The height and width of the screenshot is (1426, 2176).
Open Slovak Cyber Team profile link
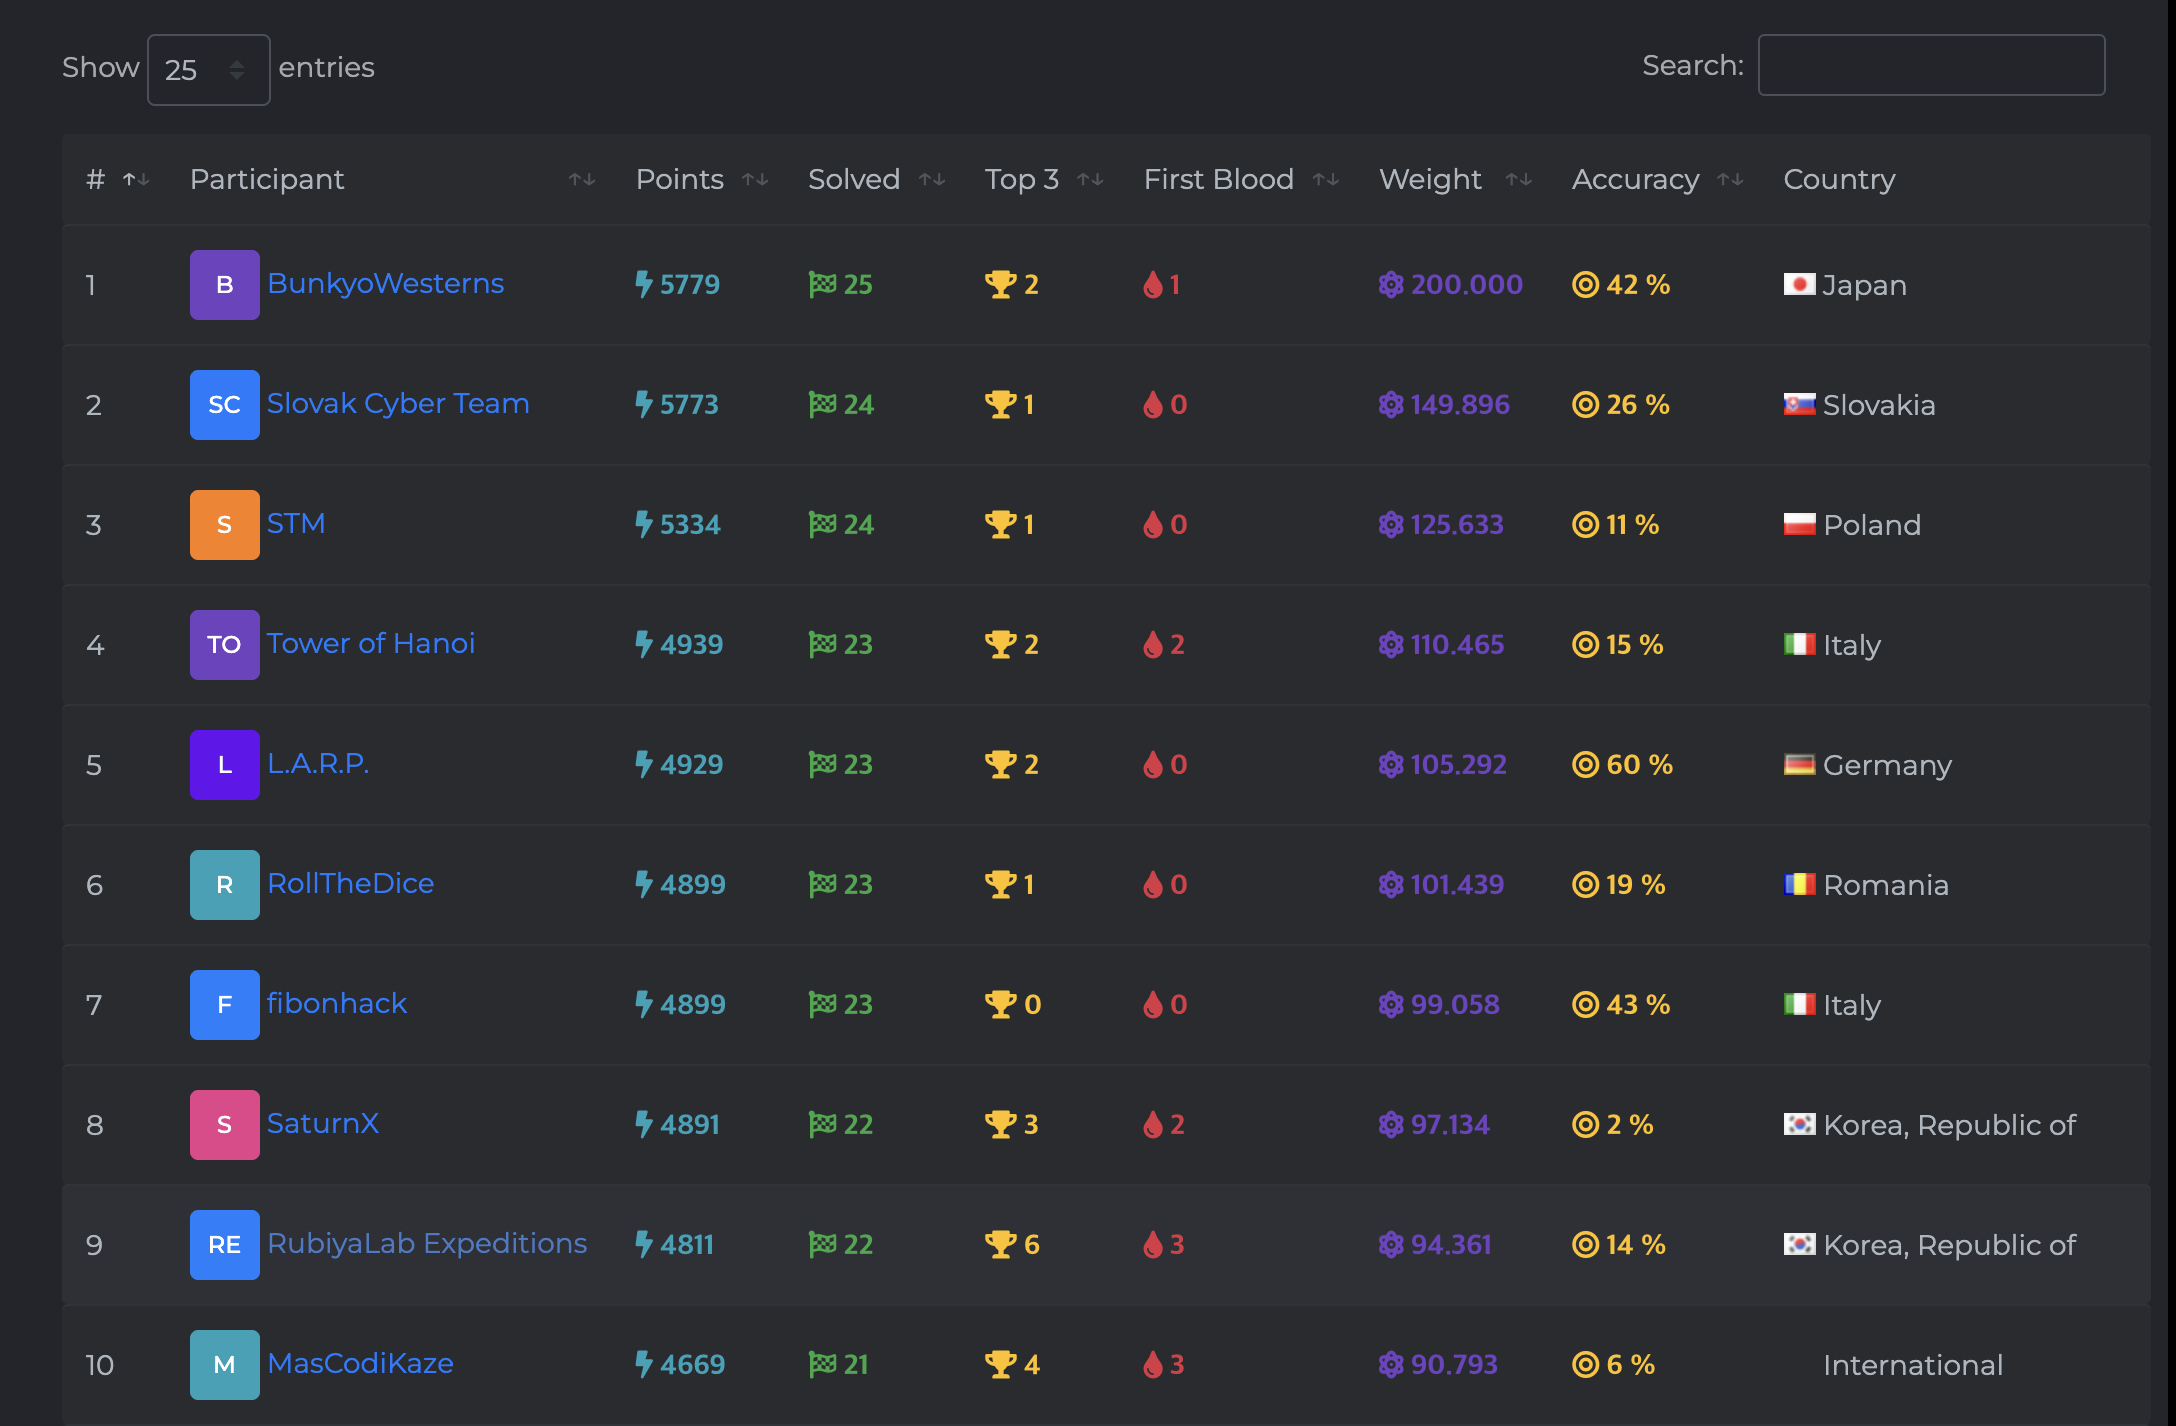pyautogui.click(x=398, y=404)
